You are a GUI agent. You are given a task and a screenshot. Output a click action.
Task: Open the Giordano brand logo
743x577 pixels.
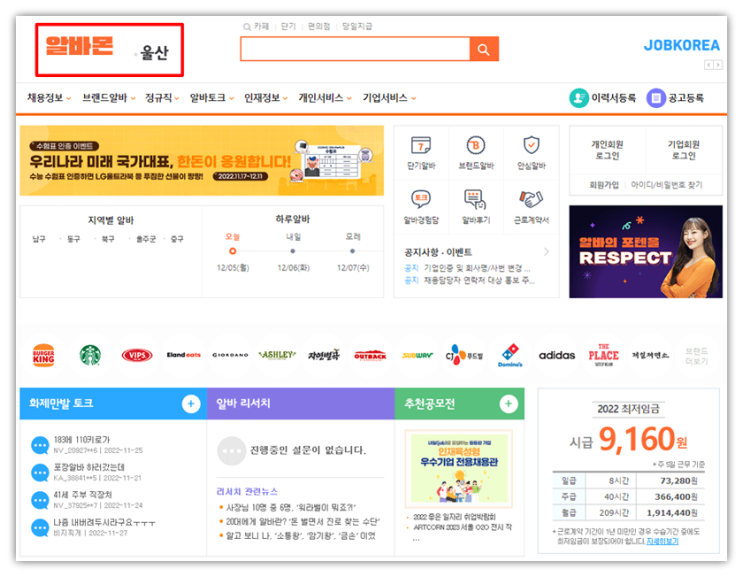point(230,355)
